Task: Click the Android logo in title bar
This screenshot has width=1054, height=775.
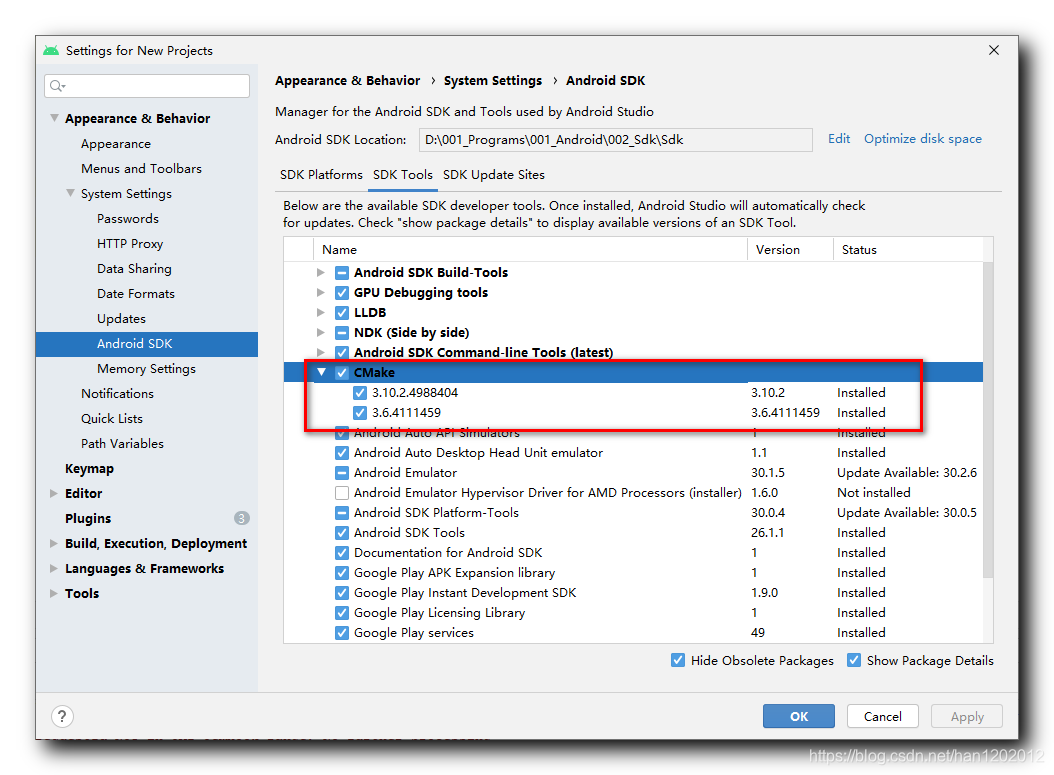Action: pos(51,50)
